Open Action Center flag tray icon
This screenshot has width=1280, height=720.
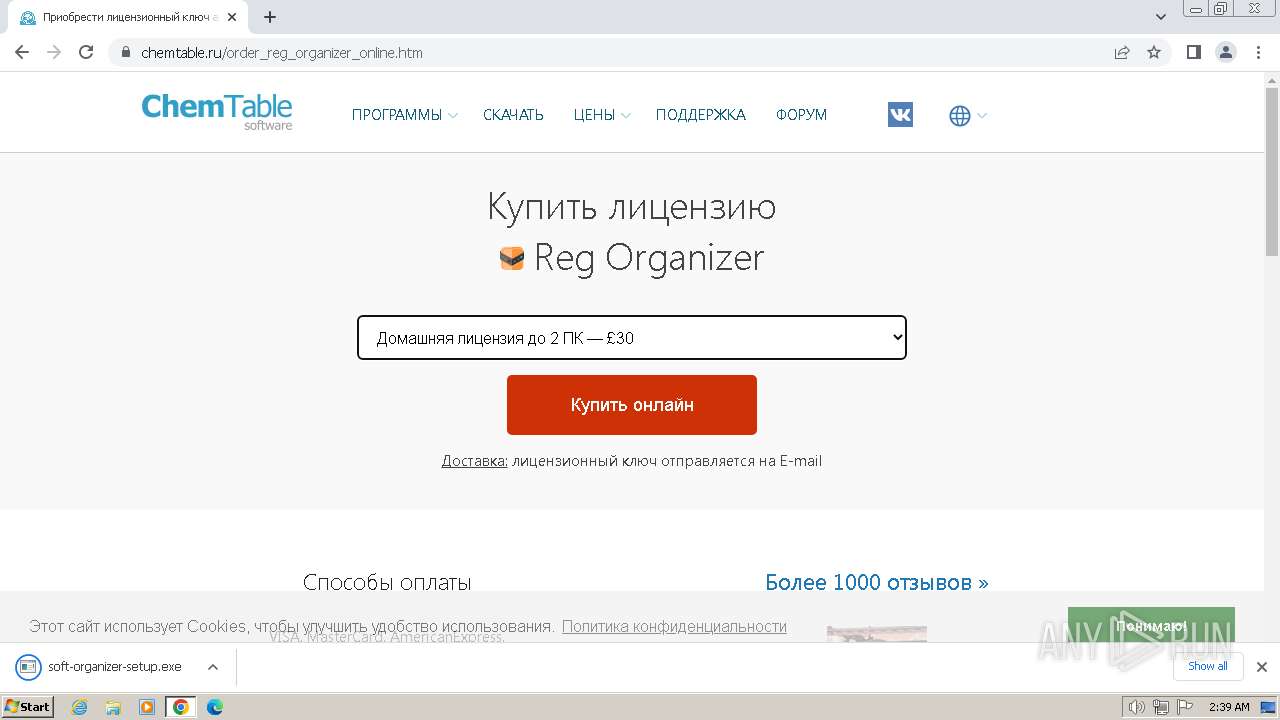pyautogui.click(x=1185, y=707)
